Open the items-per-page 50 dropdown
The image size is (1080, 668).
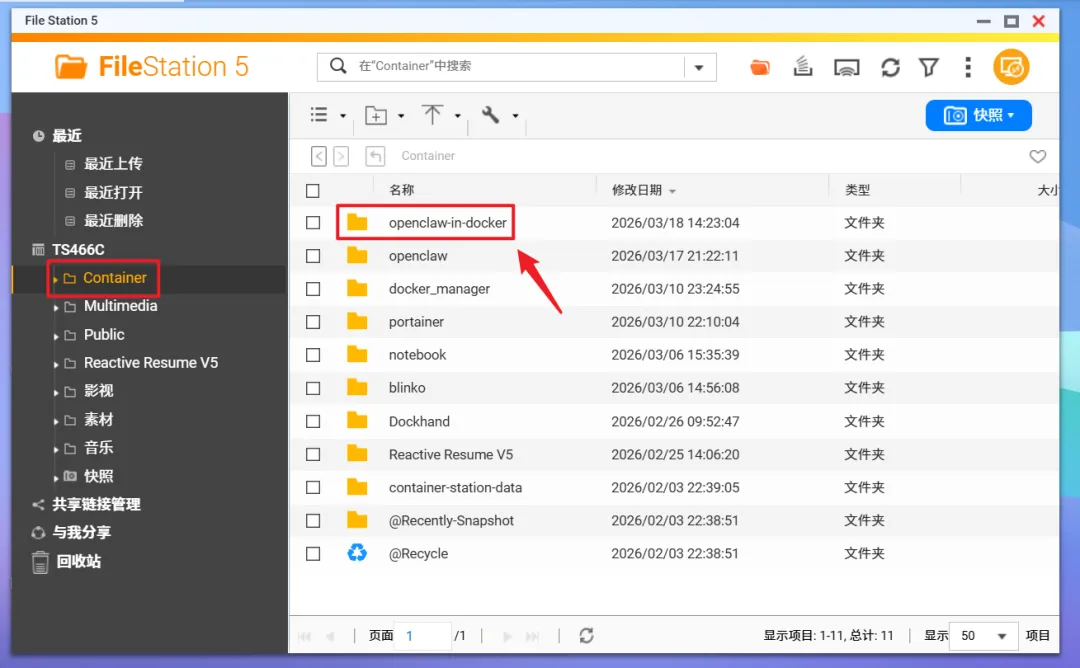coord(985,636)
